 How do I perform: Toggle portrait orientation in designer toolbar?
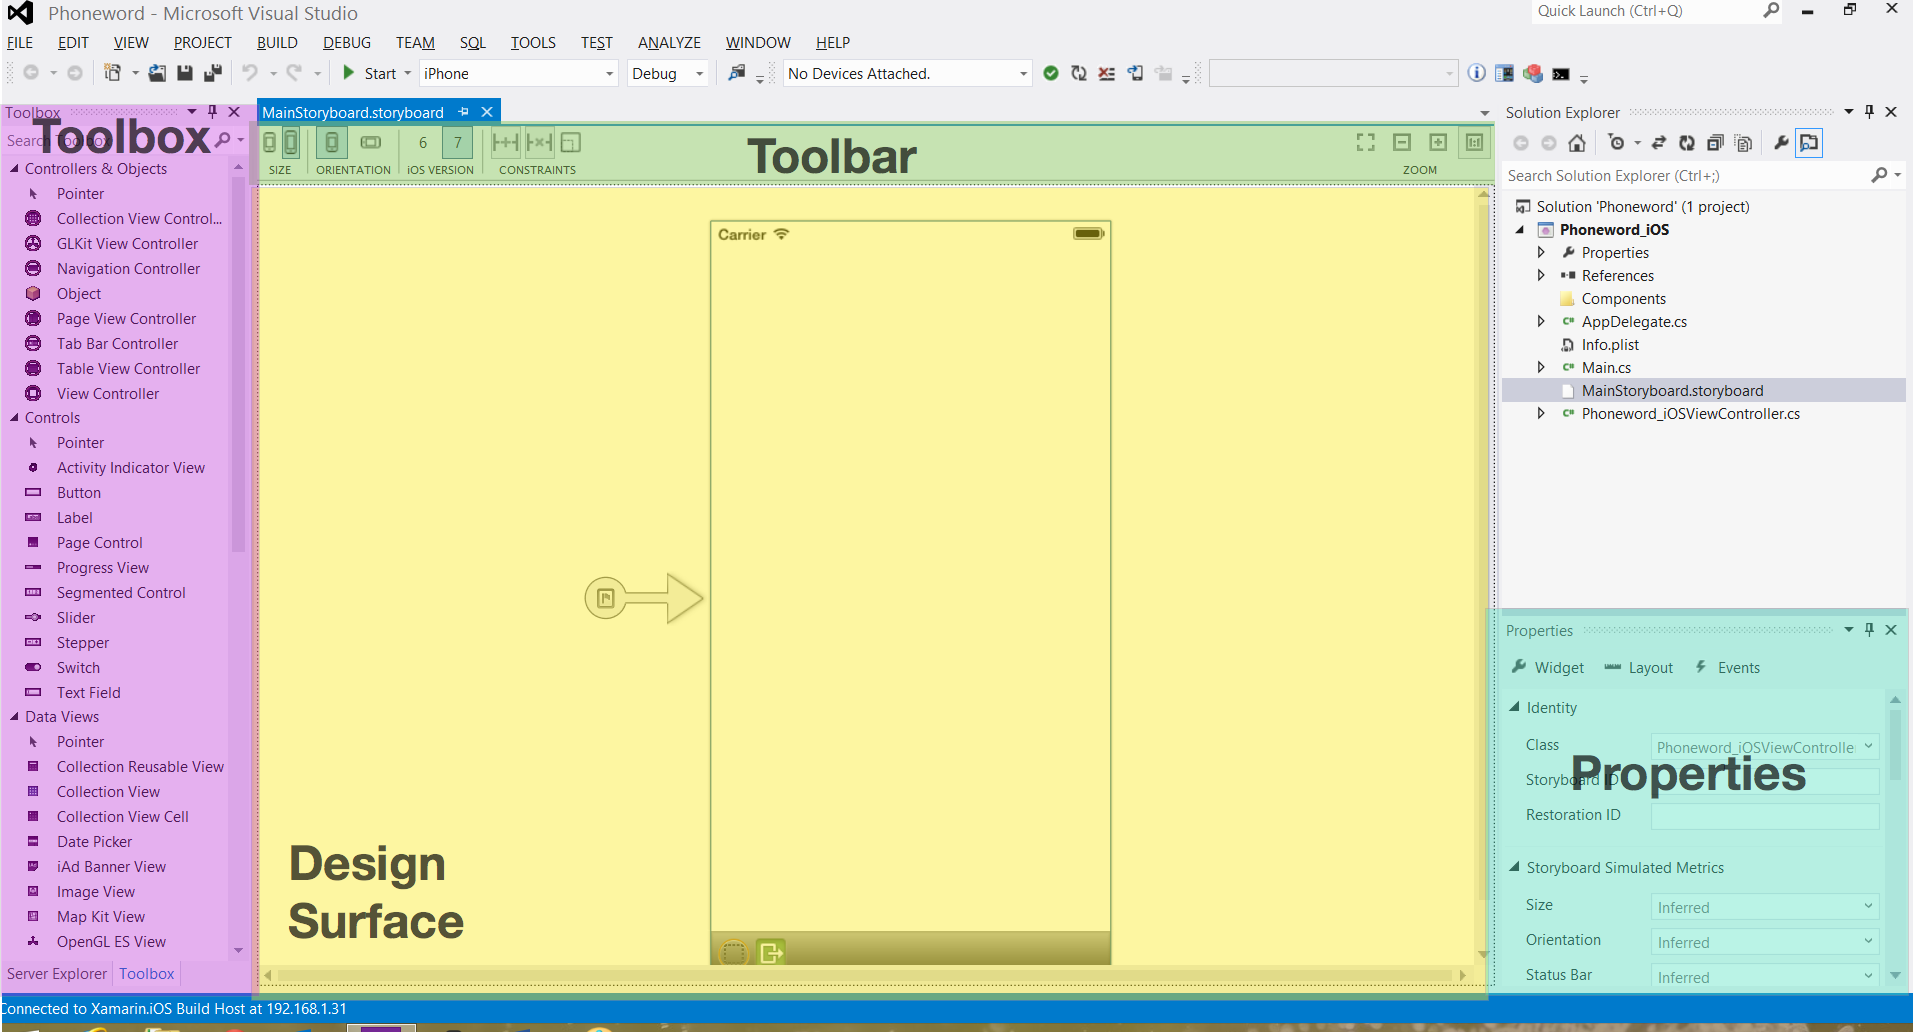[x=332, y=142]
